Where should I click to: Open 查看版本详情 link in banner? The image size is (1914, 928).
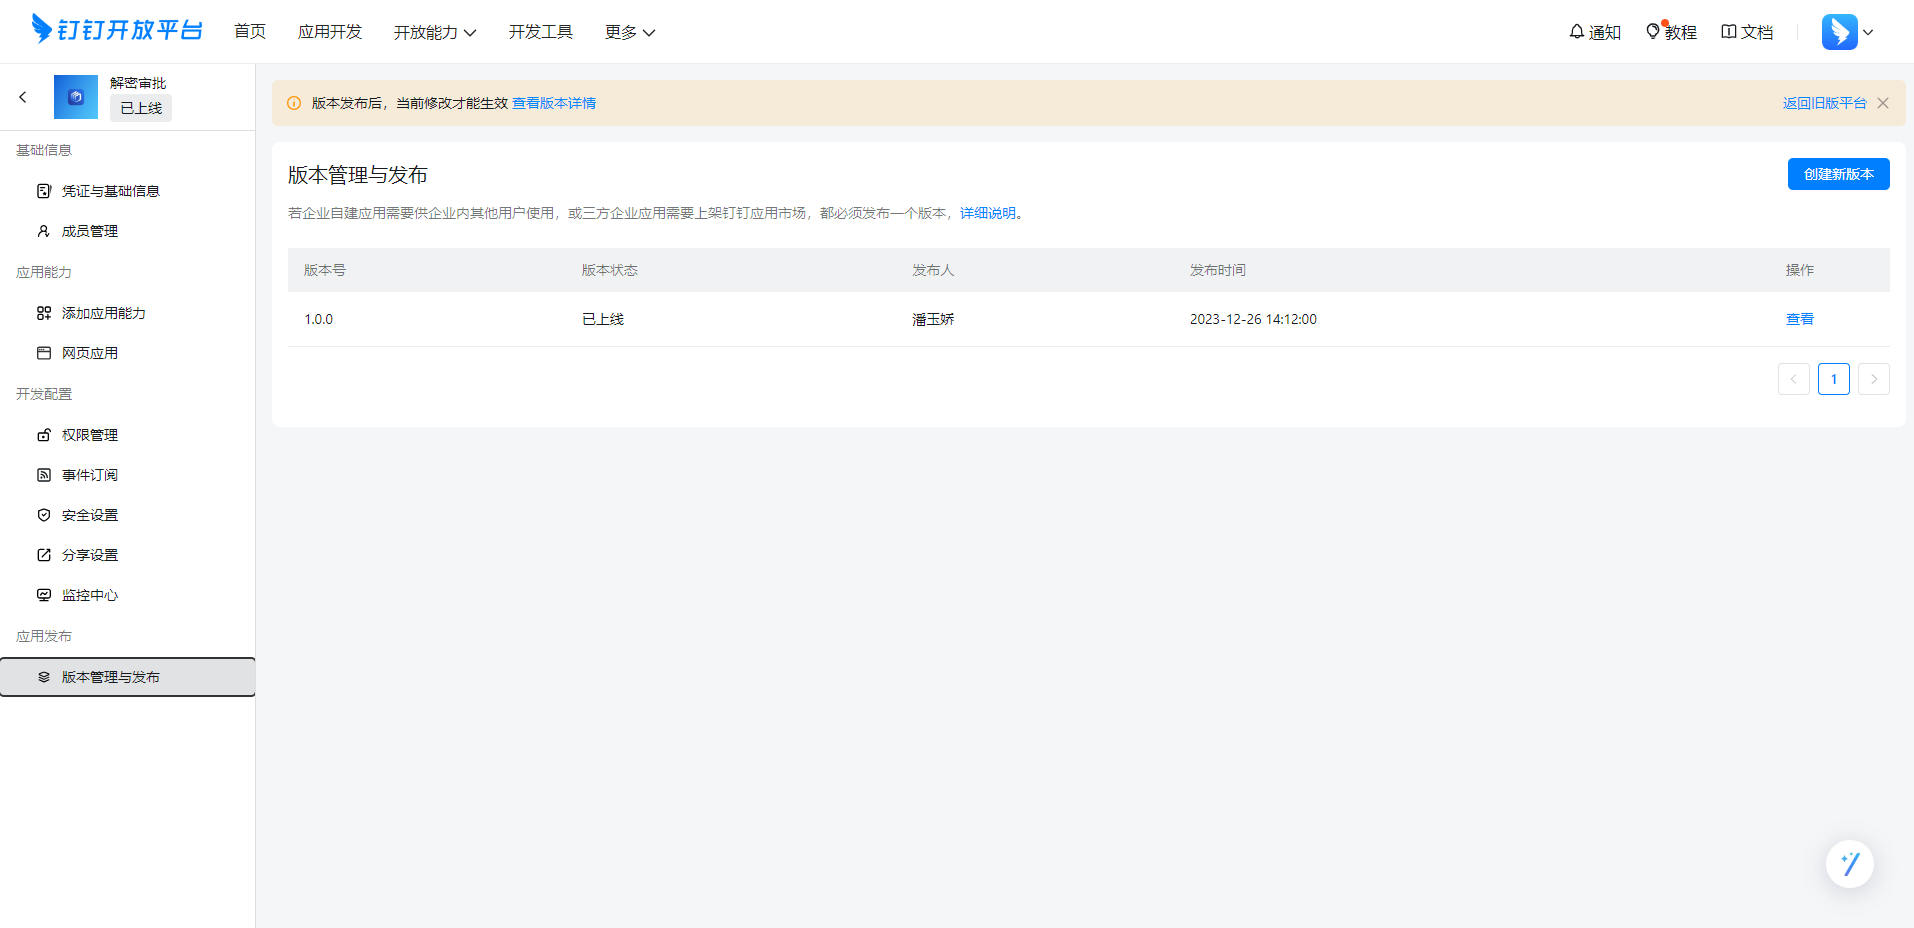(554, 103)
